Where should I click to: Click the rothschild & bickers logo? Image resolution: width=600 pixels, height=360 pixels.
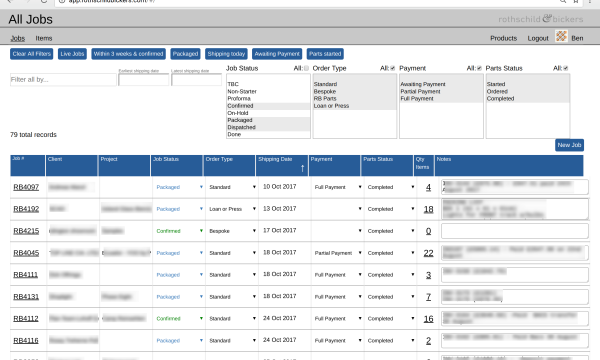click(541, 19)
